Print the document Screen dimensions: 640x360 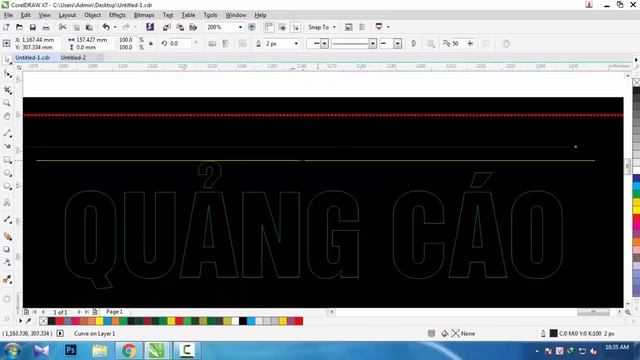[46, 27]
